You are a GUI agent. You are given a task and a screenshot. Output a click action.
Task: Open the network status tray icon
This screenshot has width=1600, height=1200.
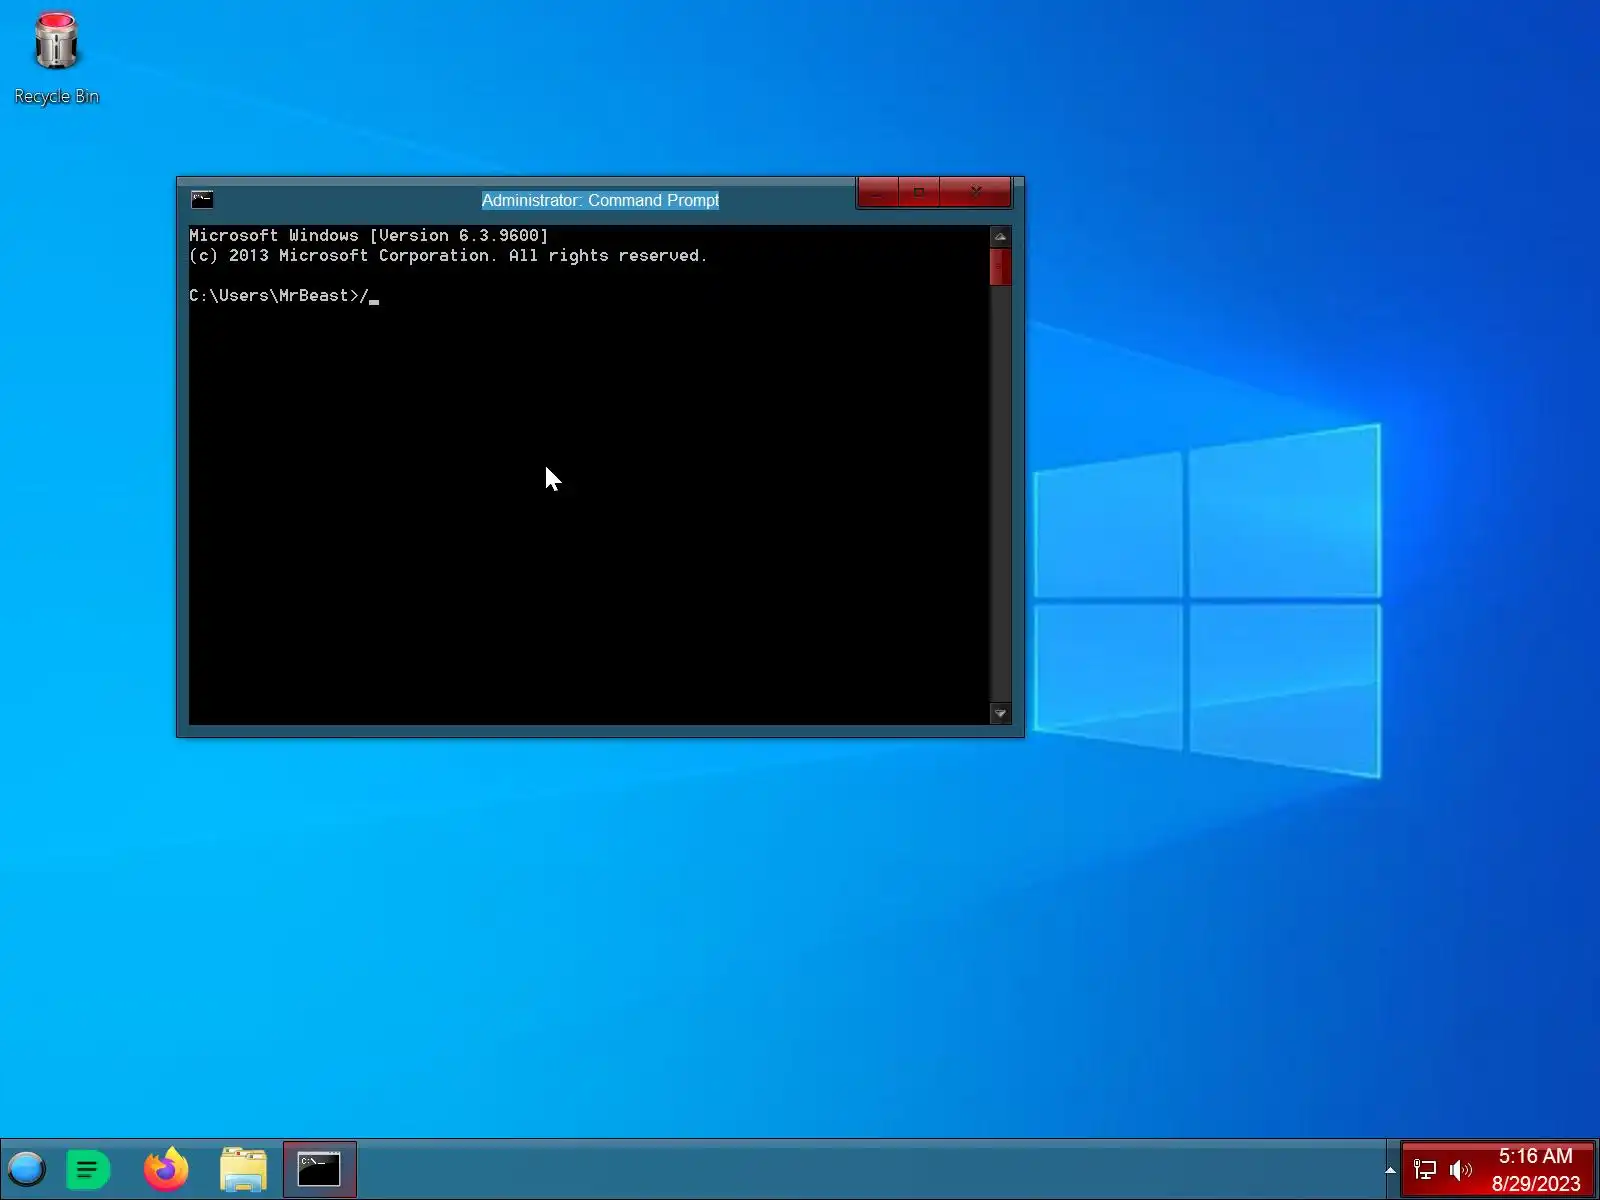1425,1170
